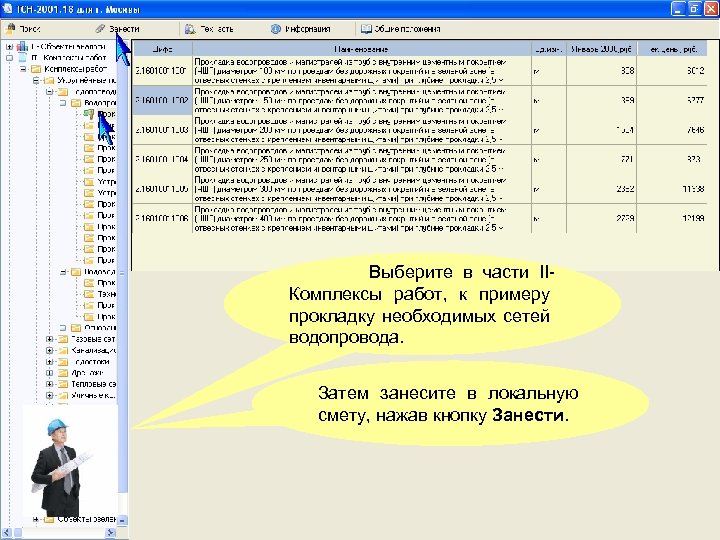The image size is (720, 540).
Task: Click the Ед.изм. column header
Action: coord(549,49)
